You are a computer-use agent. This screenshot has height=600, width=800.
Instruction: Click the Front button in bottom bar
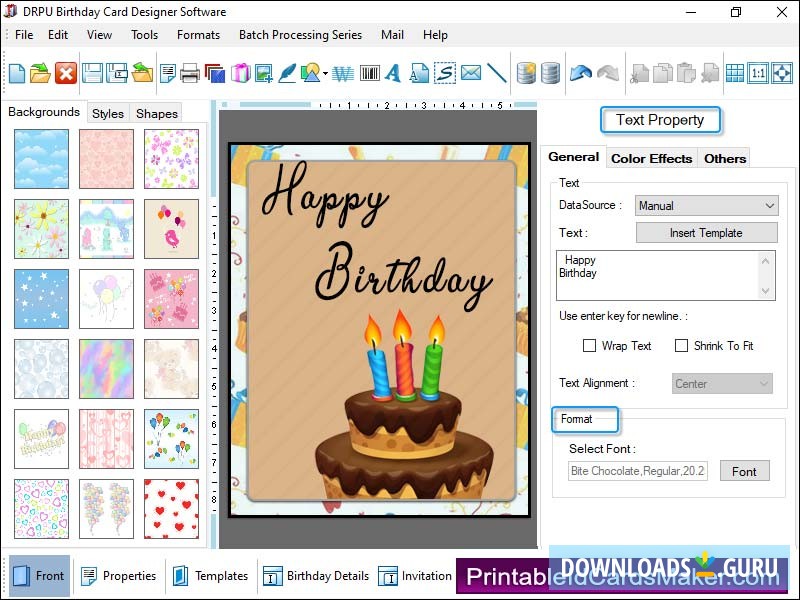pos(39,576)
